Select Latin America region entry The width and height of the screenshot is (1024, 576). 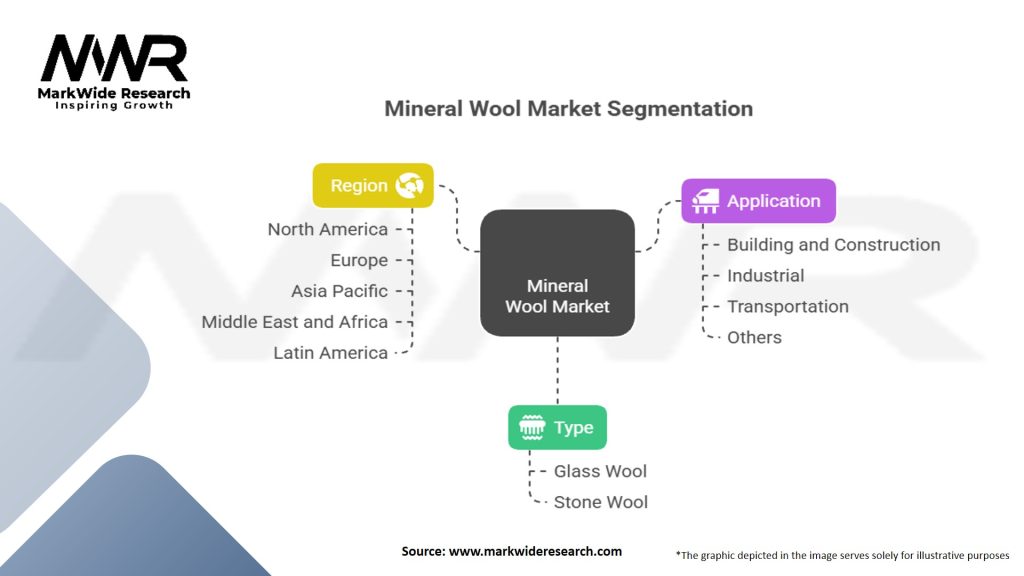click(x=330, y=353)
